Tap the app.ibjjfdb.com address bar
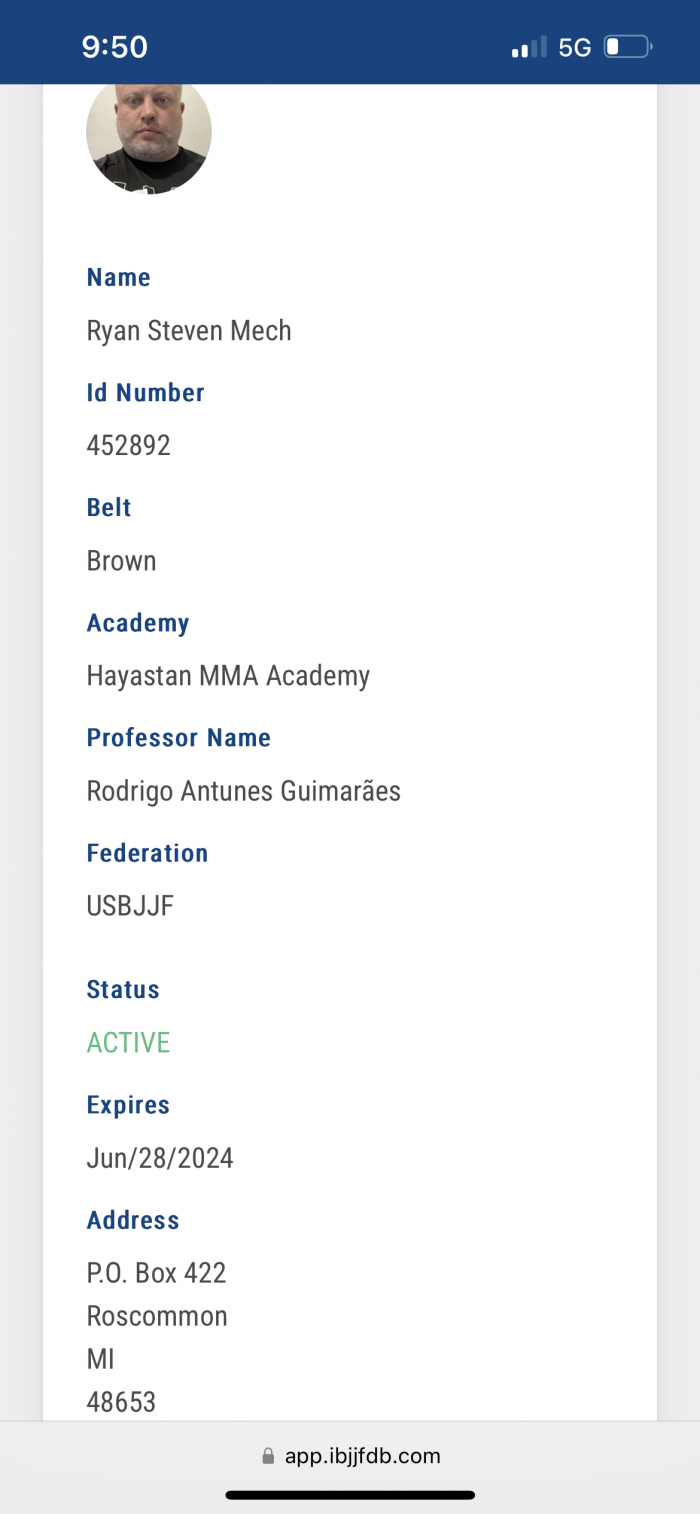The width and height of the screenshot is (700, 1514). (x=361, y=1456)
